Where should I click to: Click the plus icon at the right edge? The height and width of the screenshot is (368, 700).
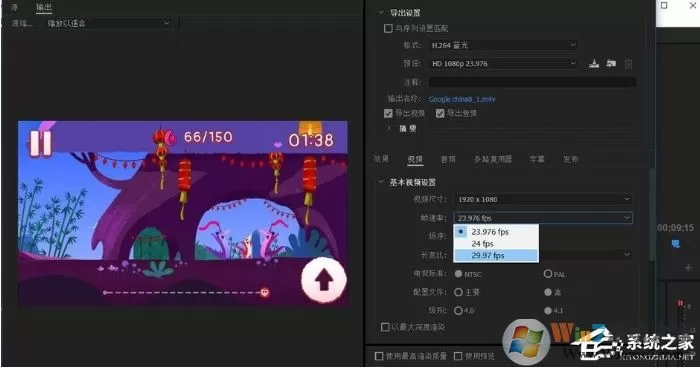(688, 268)
